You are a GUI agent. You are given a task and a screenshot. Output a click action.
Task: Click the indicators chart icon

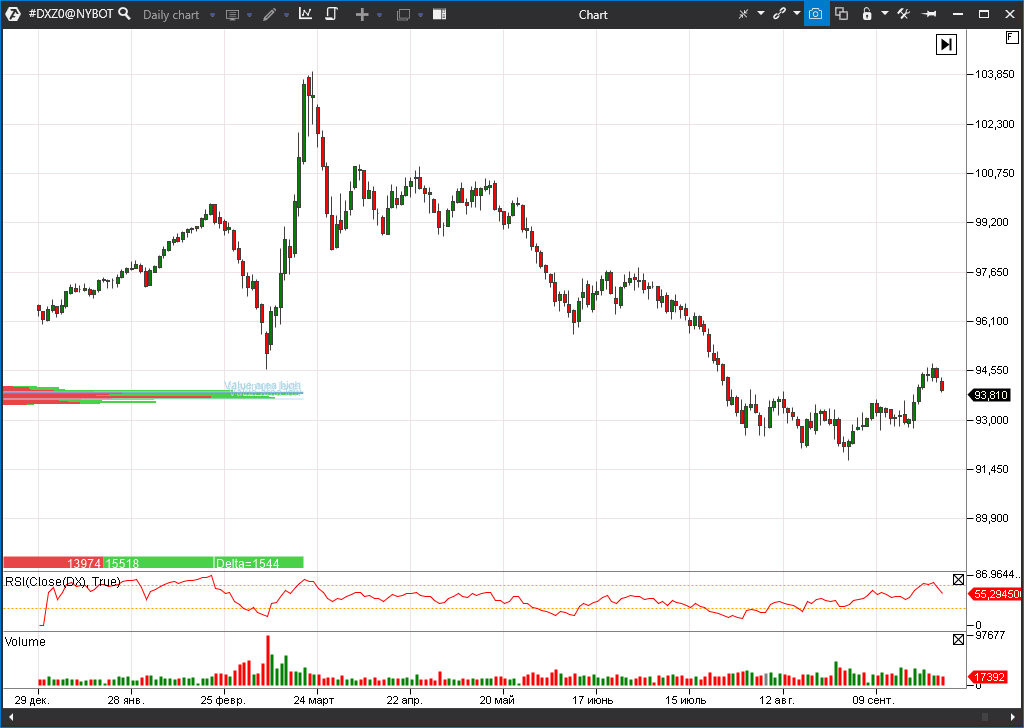pos(305,14)
